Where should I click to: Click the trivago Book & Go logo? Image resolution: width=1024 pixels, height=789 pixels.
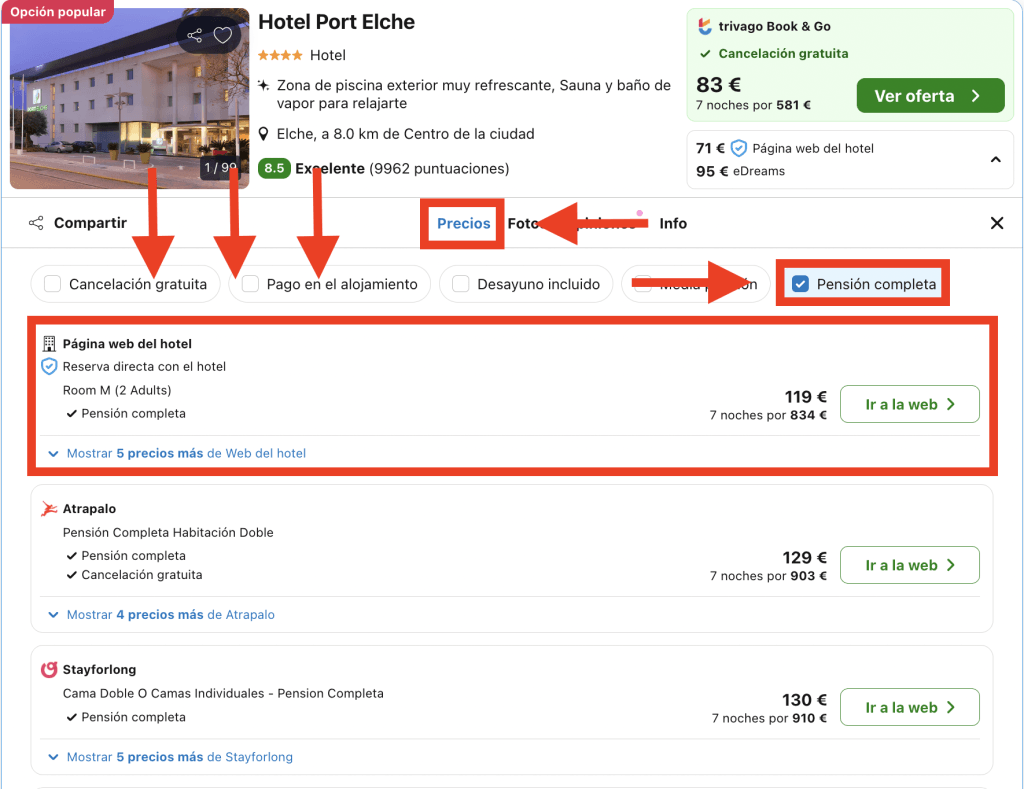point(705,27)
